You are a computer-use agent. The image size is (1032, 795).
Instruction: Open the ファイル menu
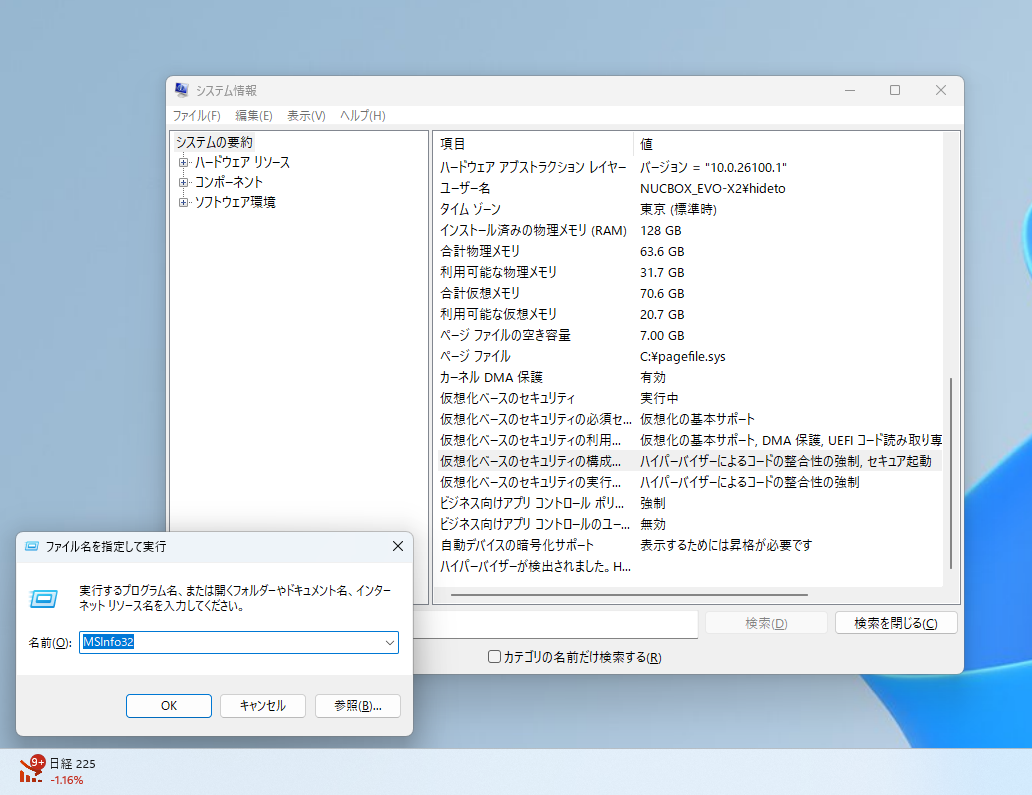pyautogui.click(x=196, y=115)
